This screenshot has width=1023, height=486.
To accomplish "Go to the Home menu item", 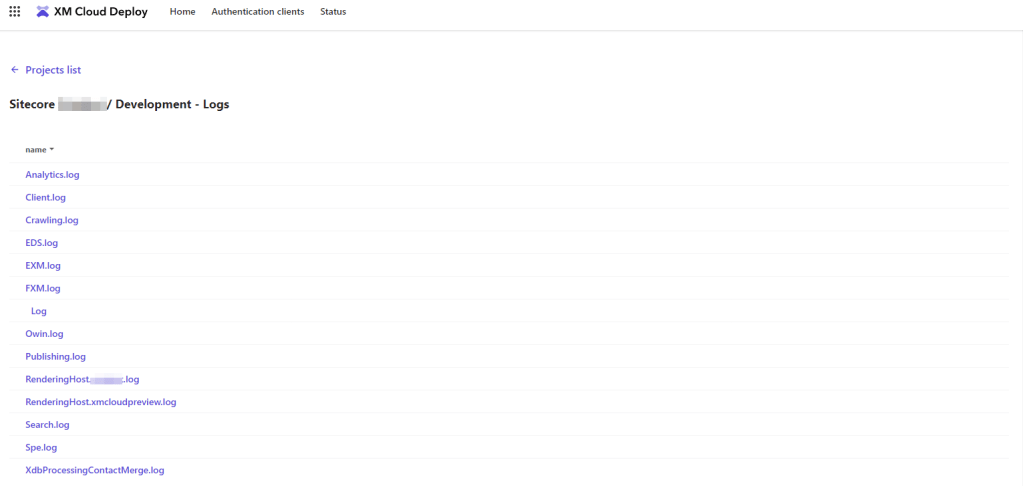I will coord(182,12).
